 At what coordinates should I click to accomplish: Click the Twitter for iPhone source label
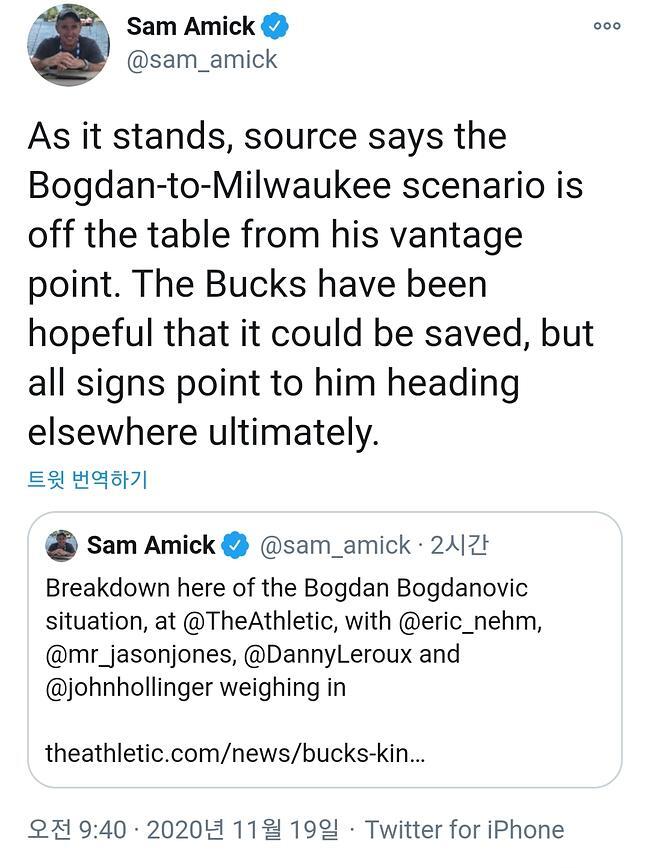point(464,829)
